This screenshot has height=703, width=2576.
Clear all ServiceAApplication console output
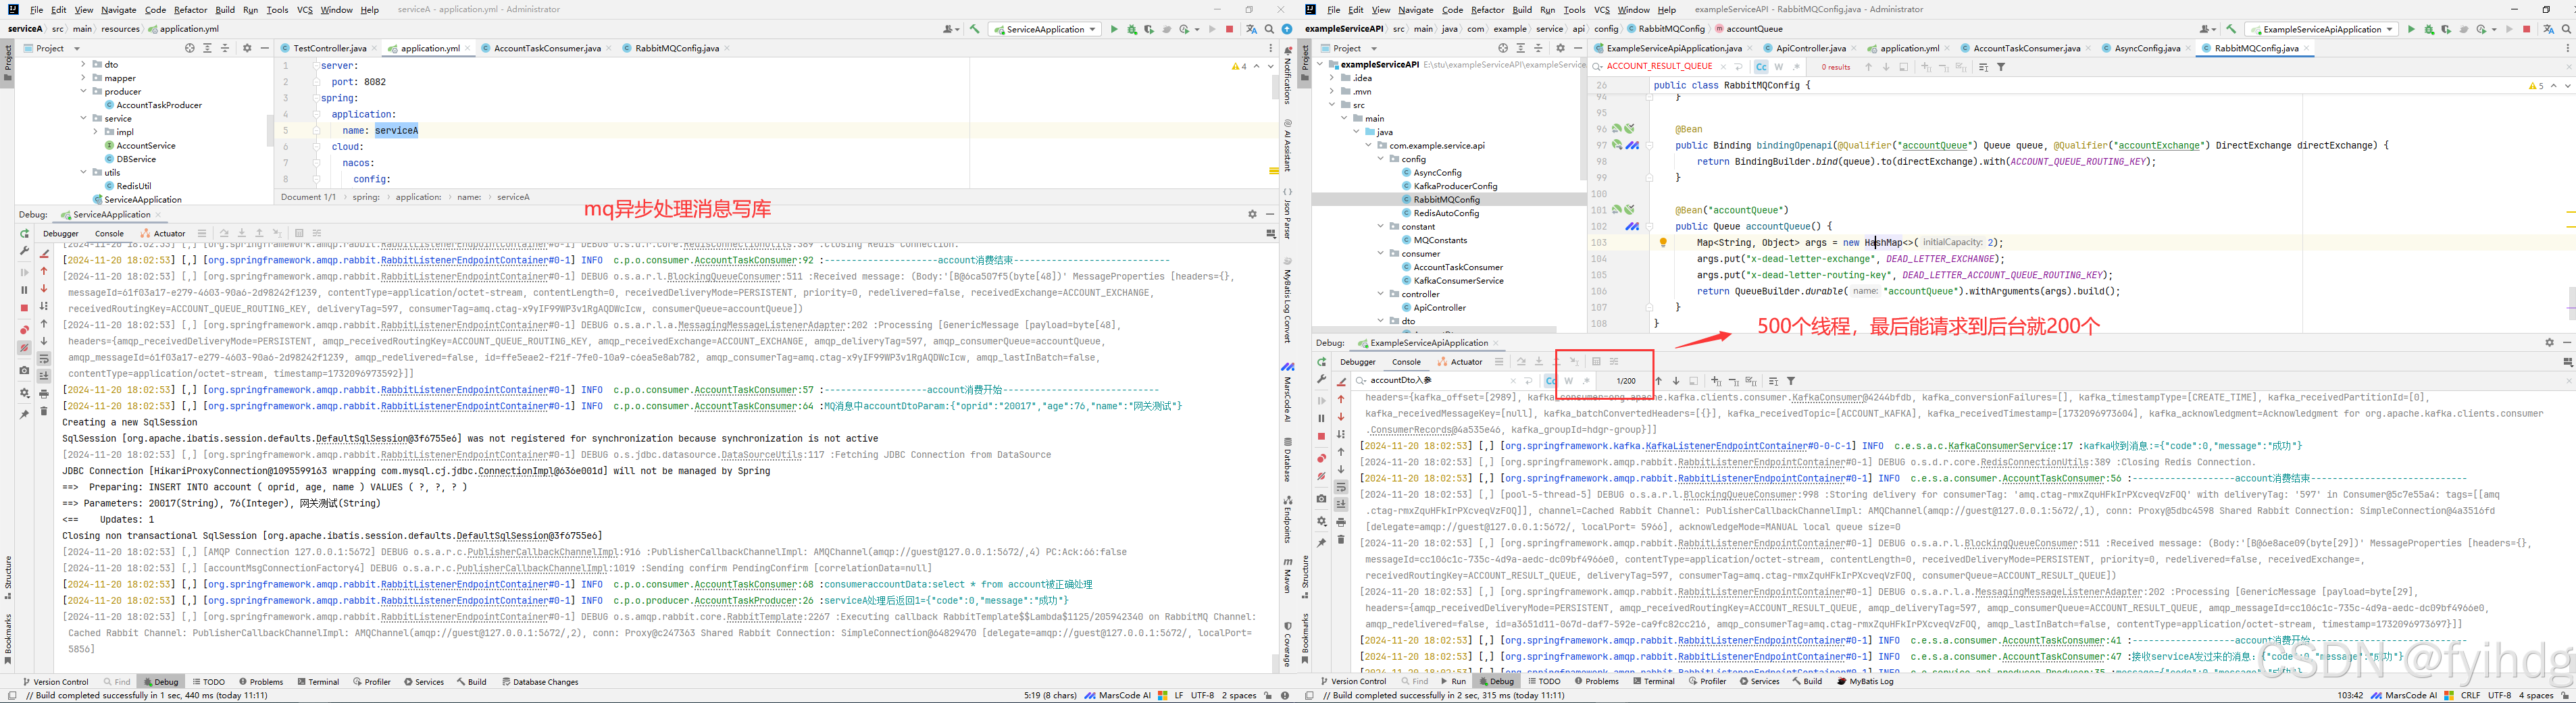click(x=44, y=411)
